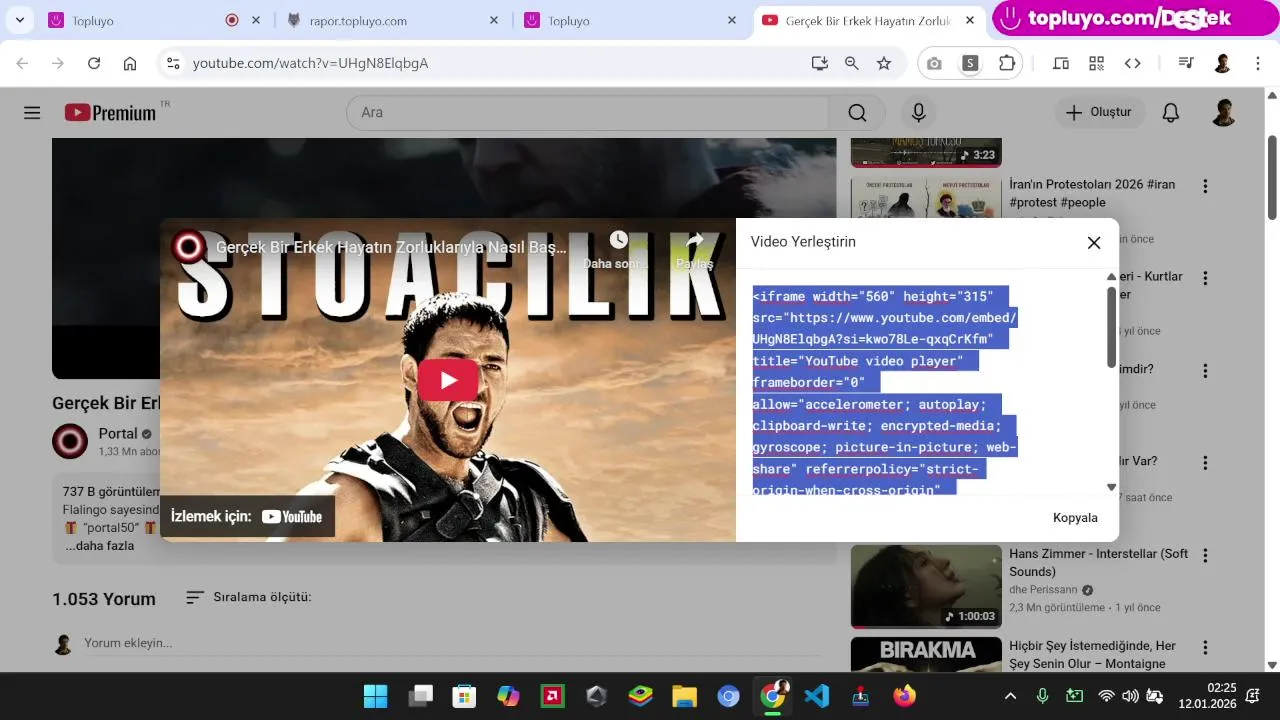Click embed code scrollbar up arrow
This screenshot has width=1280, height=720.
(x=1111, y=277)
